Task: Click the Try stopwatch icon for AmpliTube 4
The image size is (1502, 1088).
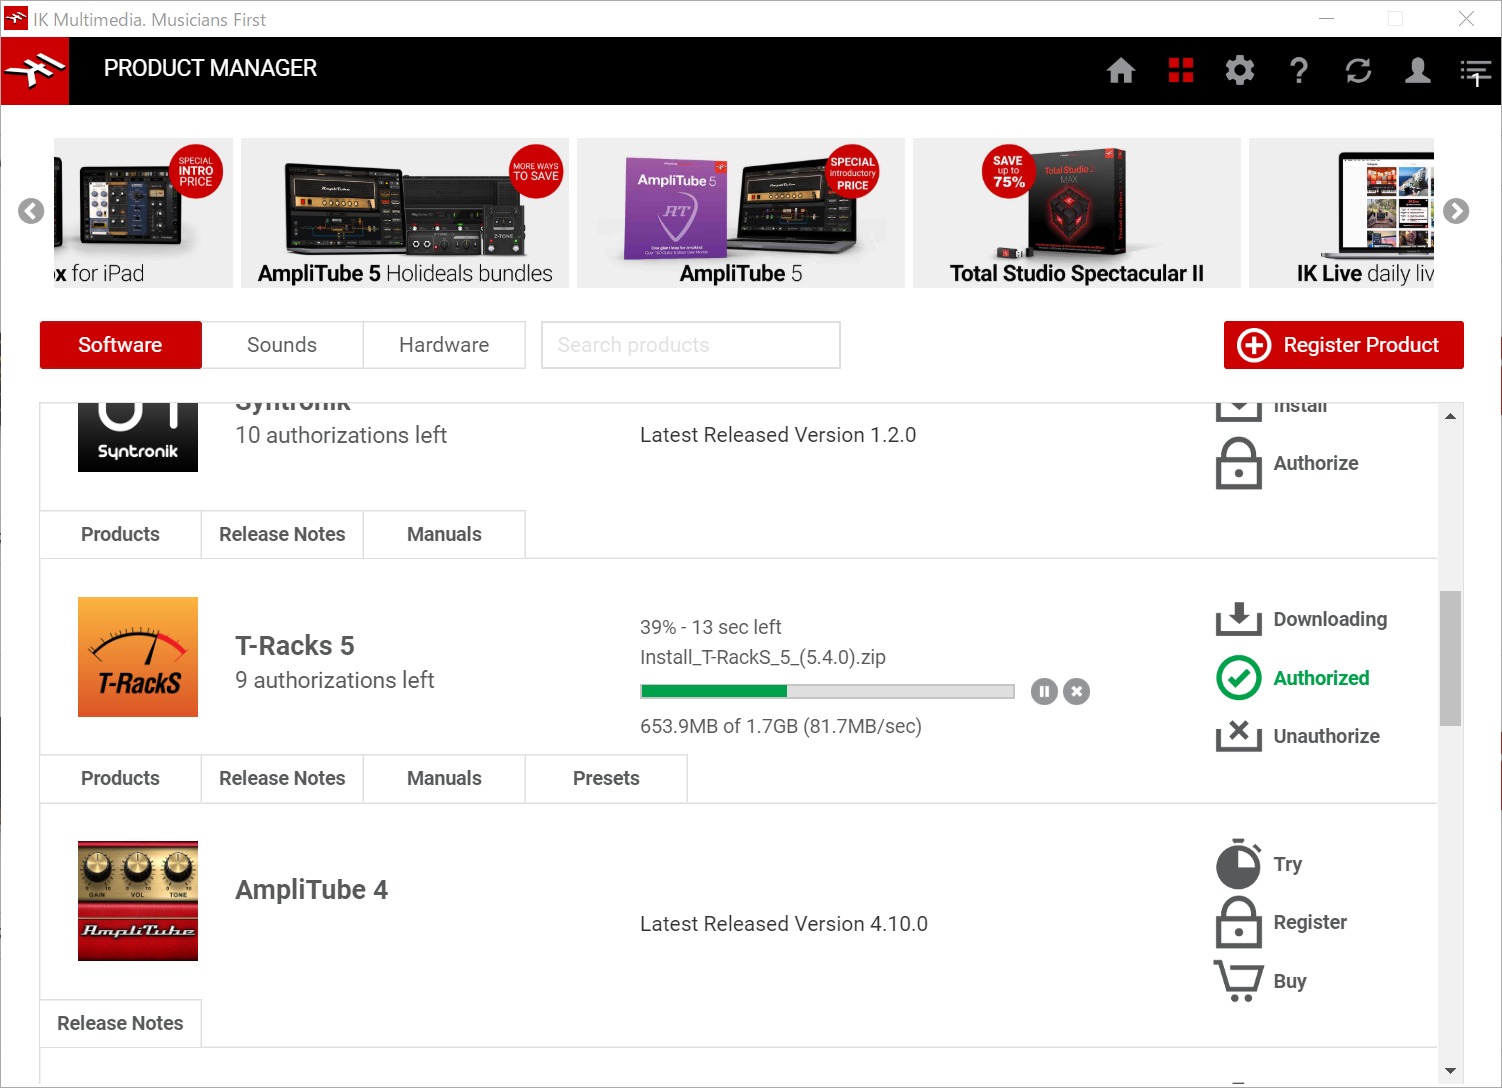Action: [x=1239, y=864]
